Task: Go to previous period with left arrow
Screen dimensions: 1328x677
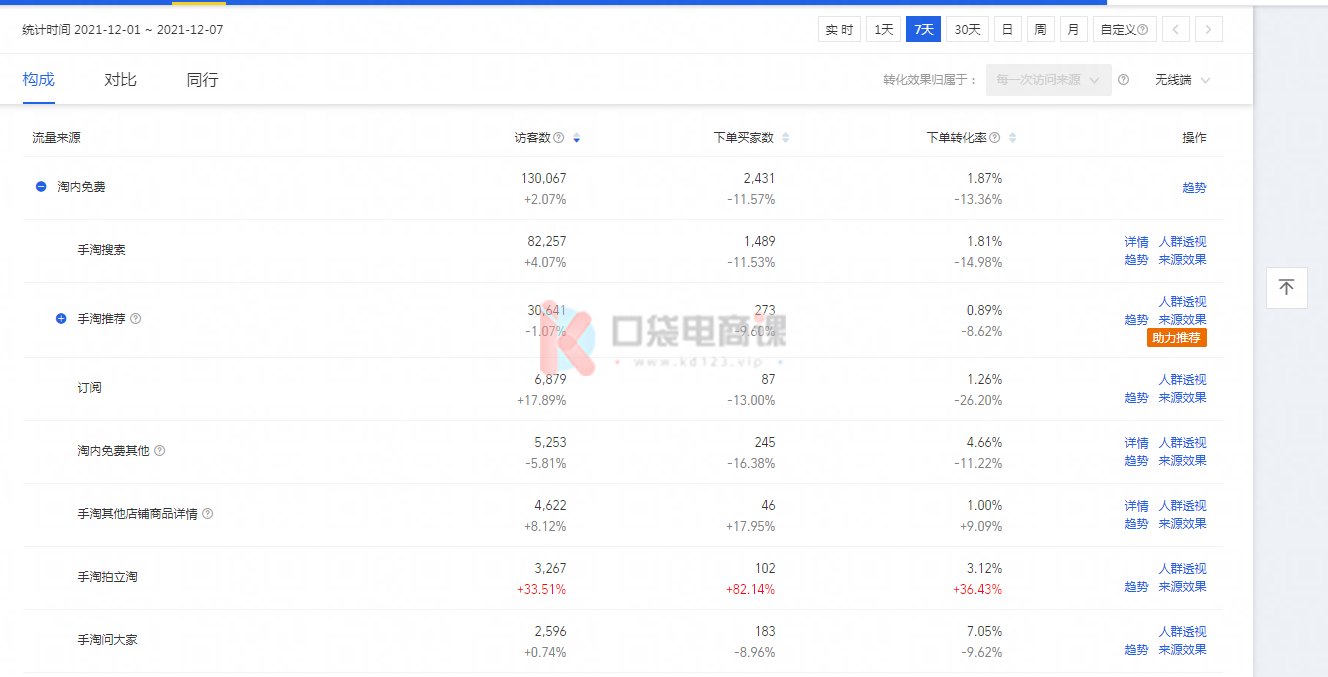Action: click(1176, 30)
